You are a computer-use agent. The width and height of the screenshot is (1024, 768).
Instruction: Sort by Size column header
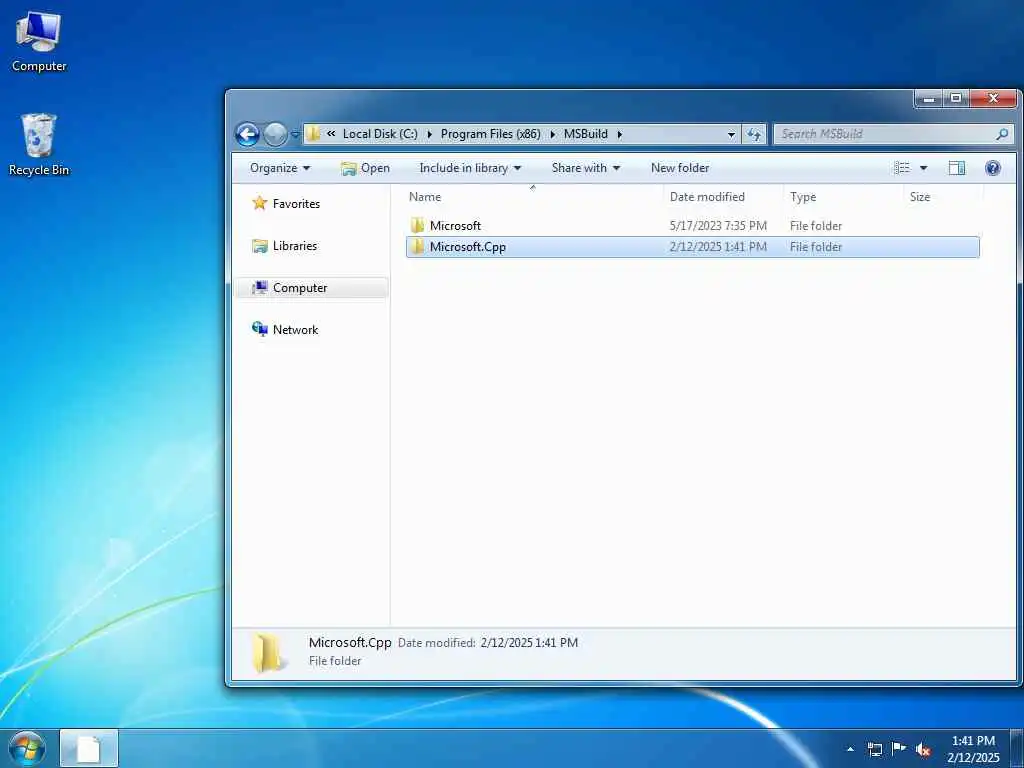click(943, 197)
